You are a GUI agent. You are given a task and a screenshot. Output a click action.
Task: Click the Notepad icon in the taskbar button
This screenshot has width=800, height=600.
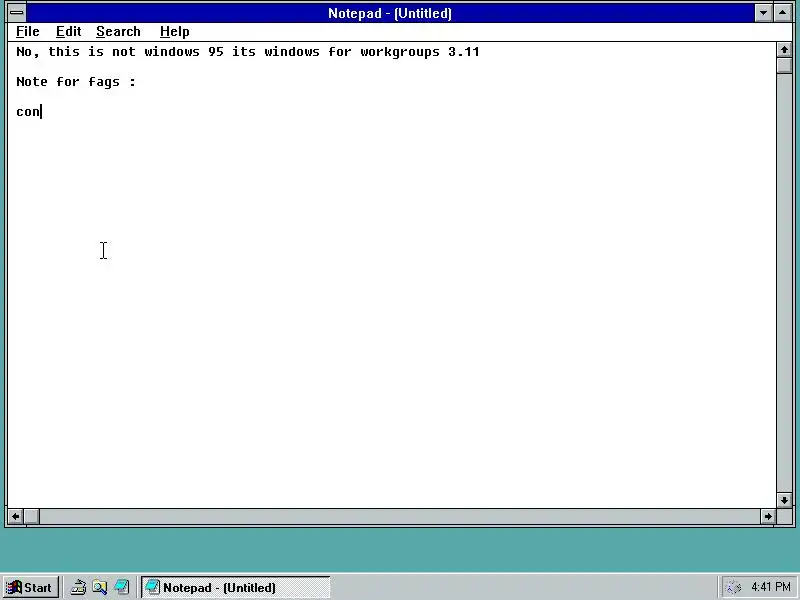coord(152,587)
